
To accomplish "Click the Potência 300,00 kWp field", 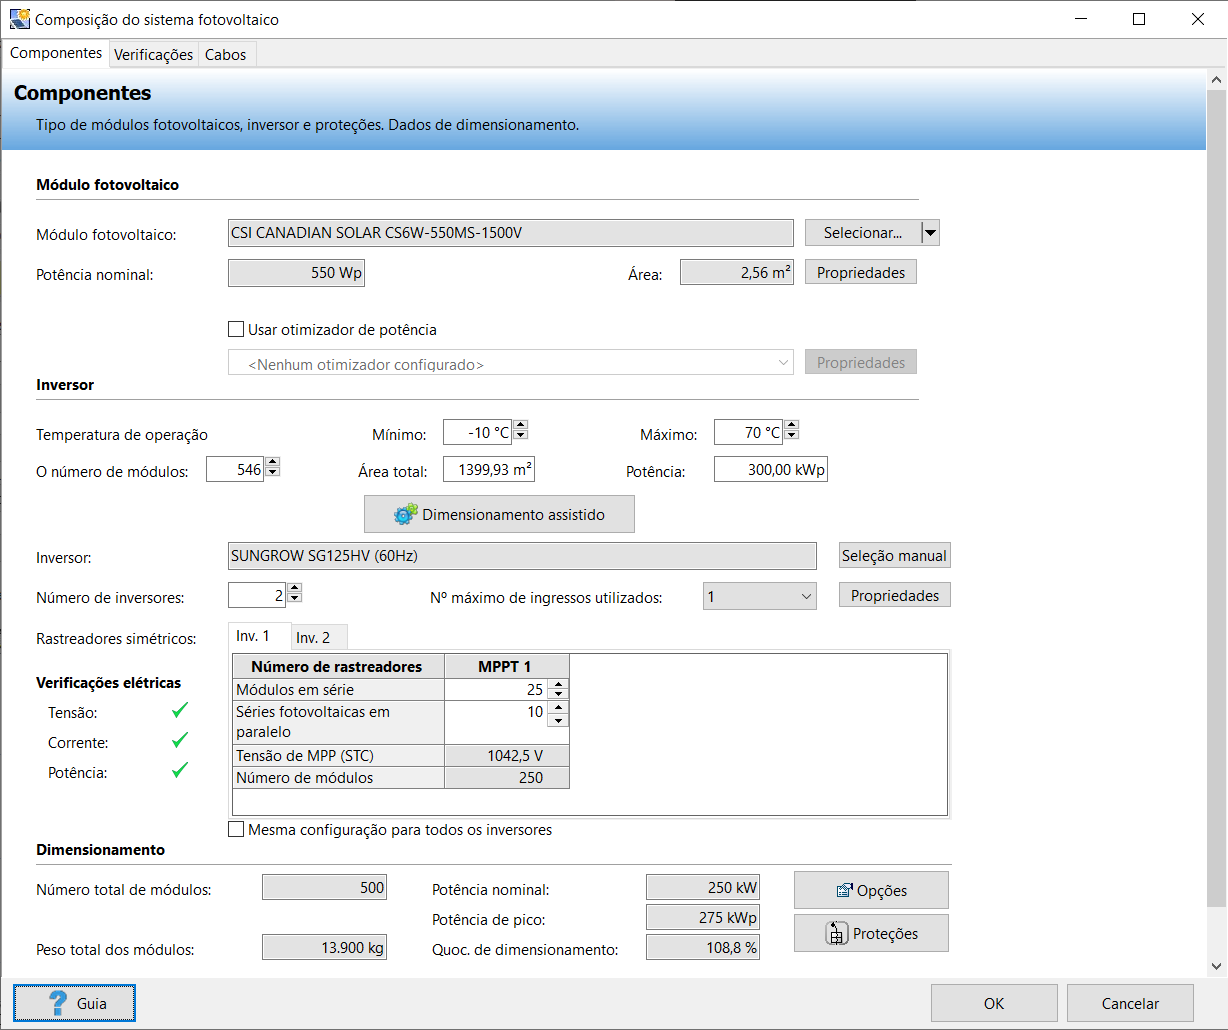I will pyautogui.click(x=771, y=469).
